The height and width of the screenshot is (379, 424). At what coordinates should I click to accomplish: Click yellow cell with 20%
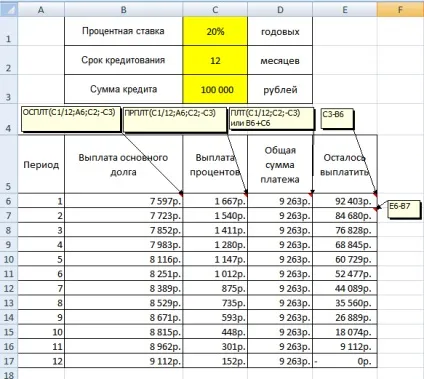click(x=215, y=31)
